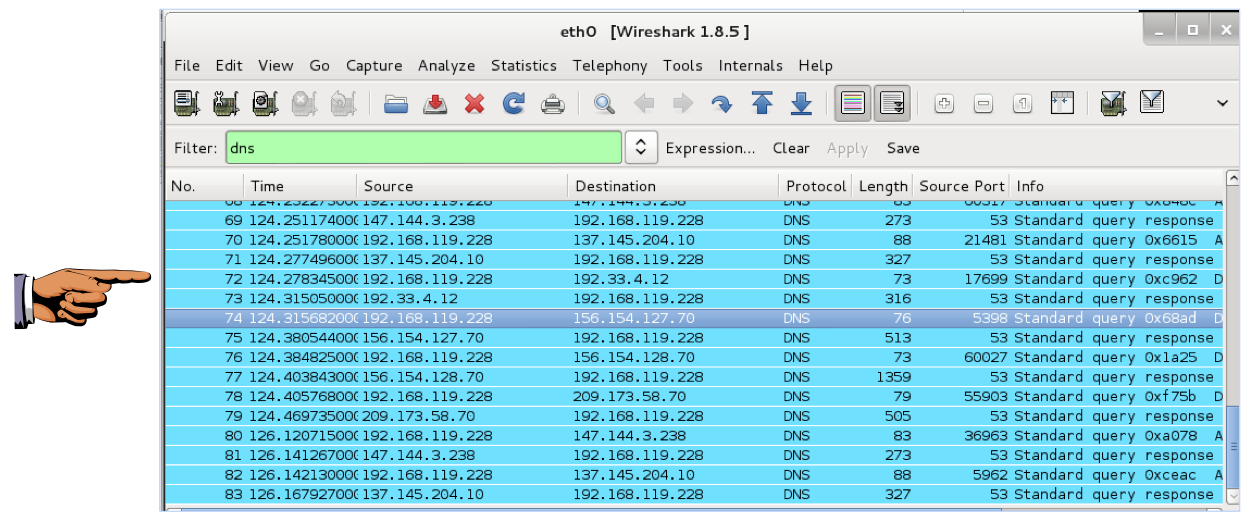This screenshot has width=1249, height=523.
Task: Open the Tools menu
Action: (682, 65)
